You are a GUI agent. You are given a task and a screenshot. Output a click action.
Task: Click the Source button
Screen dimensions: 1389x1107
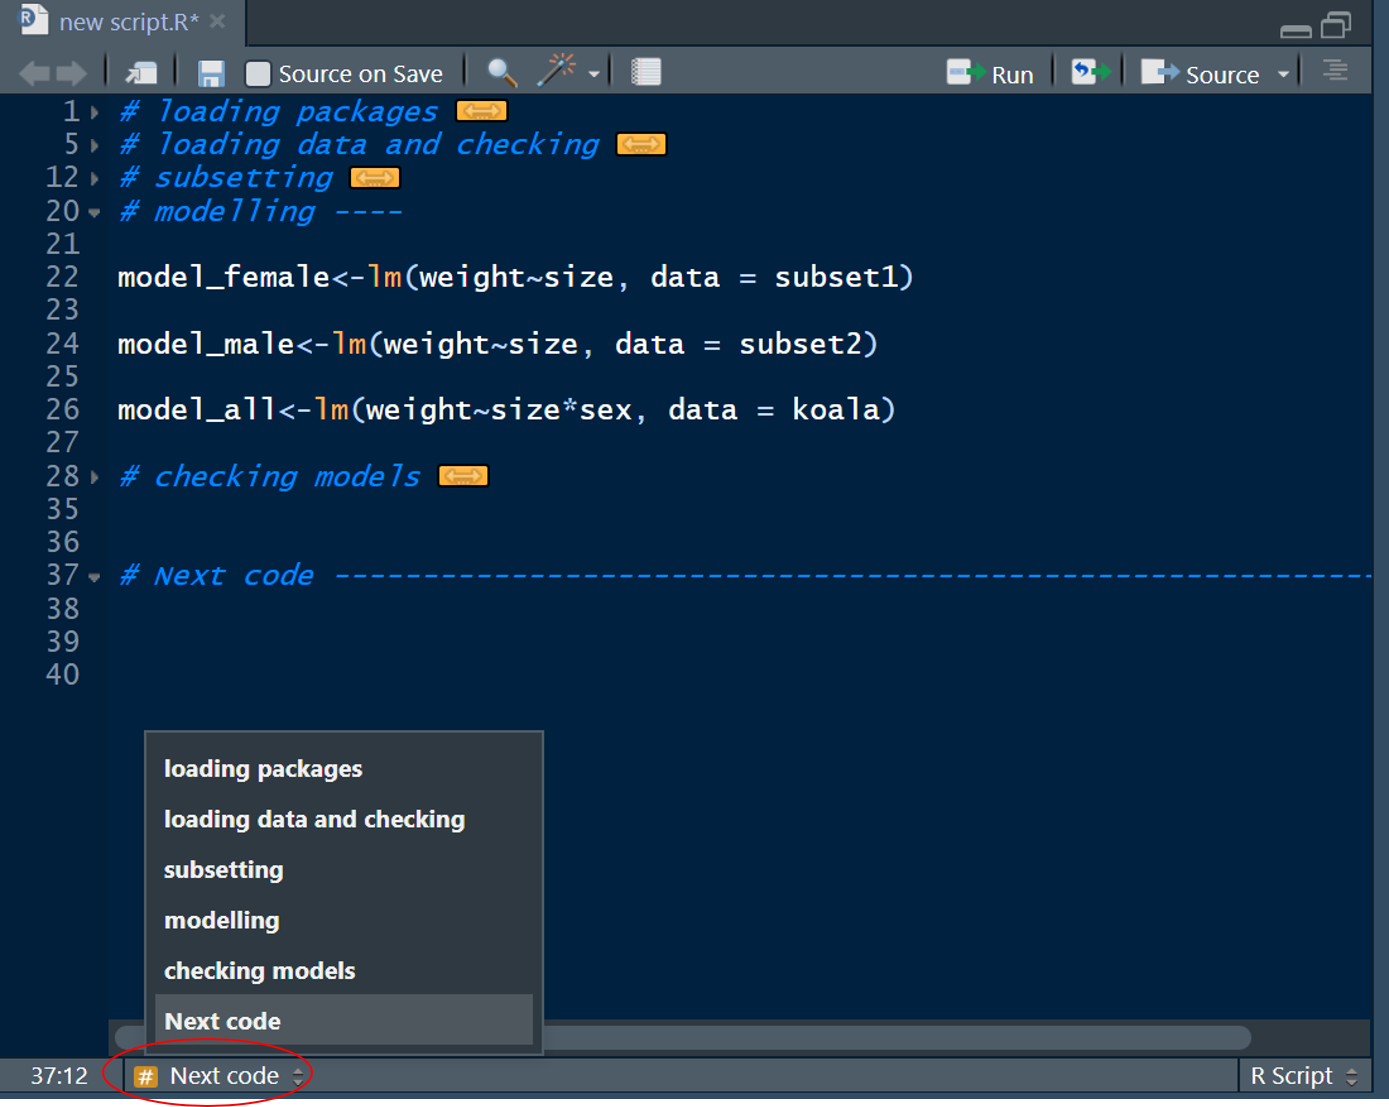pyautogui.click(x=1203, y=74)
